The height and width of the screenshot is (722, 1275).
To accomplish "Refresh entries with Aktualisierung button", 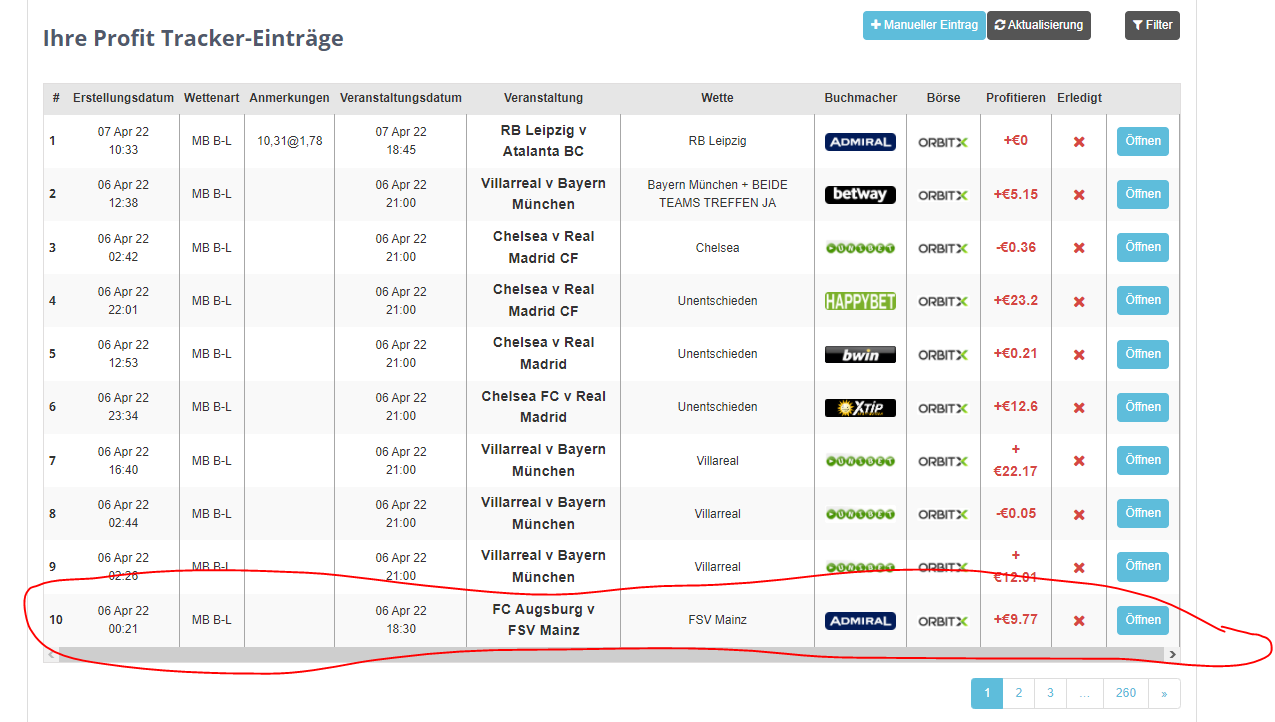I will pyautogui.click(x=1038, y=25).
